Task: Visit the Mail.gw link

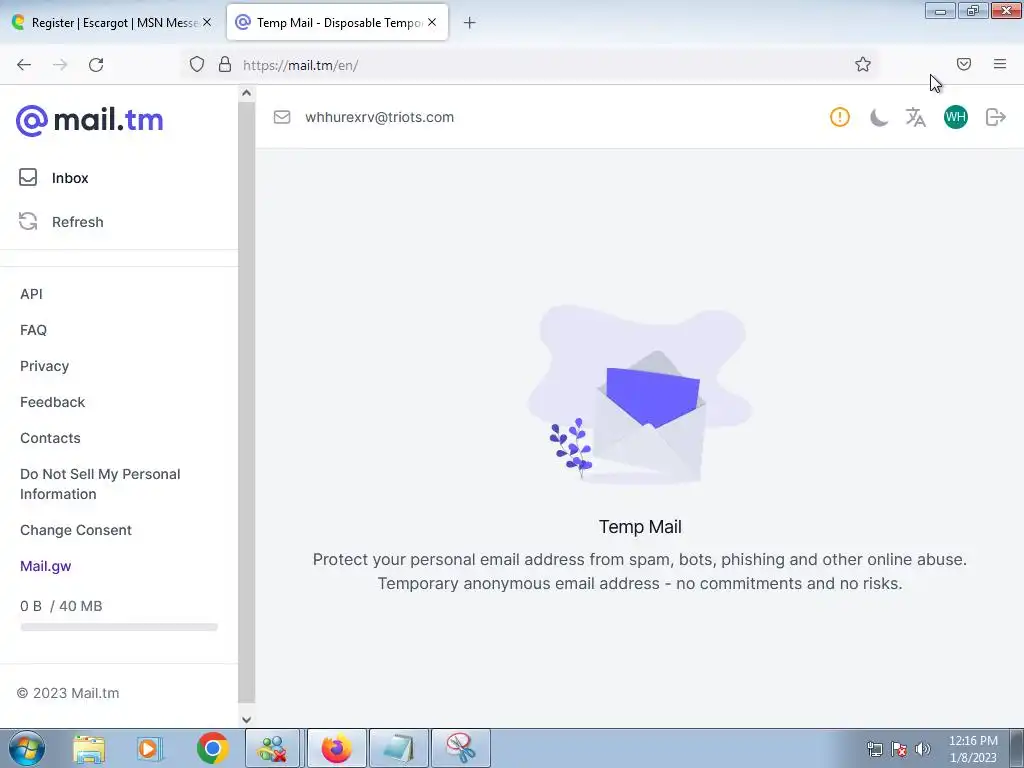Action: coord(46,566)
